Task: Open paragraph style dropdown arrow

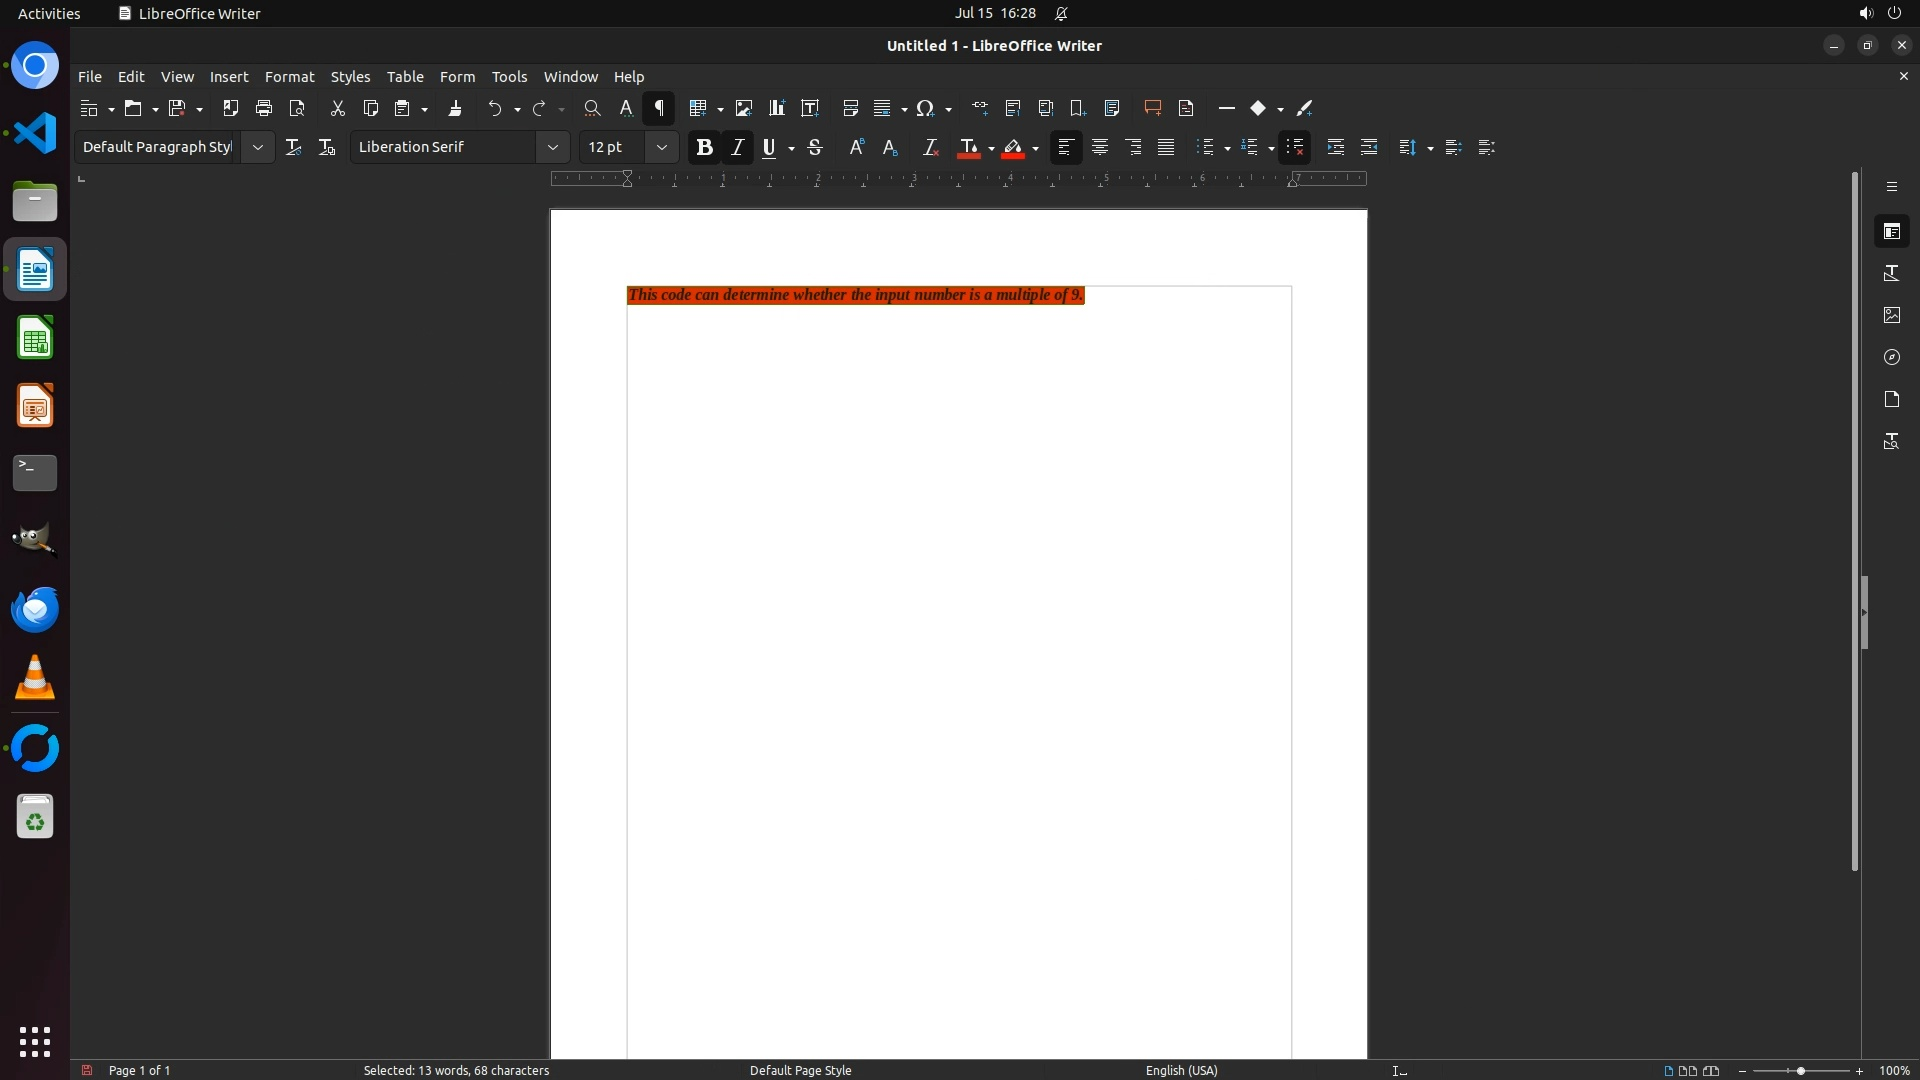Action: [x=257, y=147]
